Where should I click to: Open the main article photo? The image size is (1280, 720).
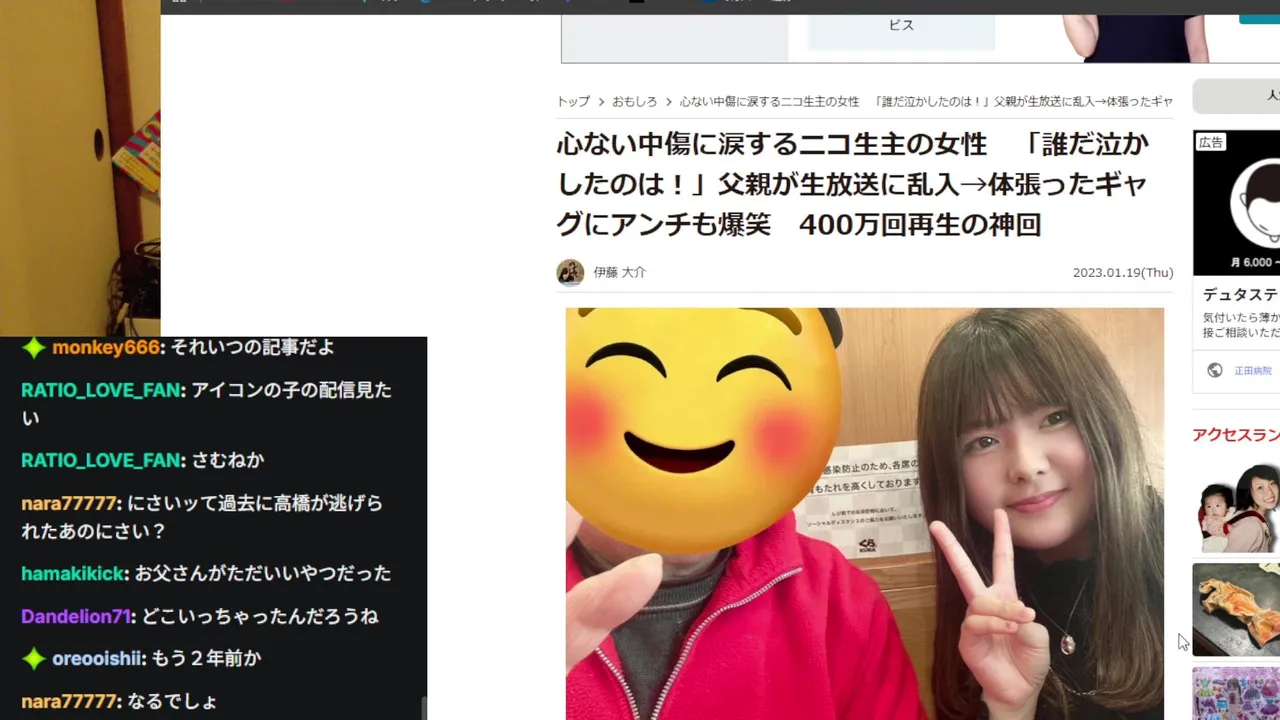point(865,513)
